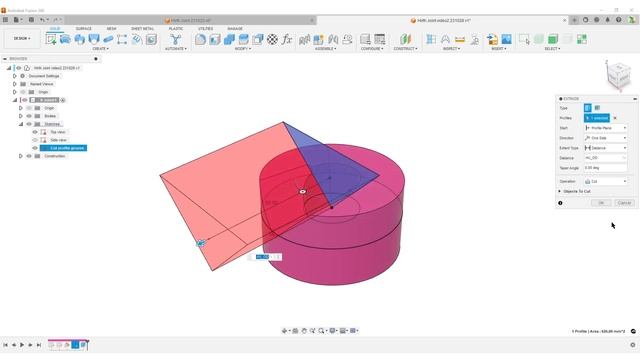Viewport: 640px width, 360px height.
Task: Open the Help question mark icon
Action: pos(619,20)
